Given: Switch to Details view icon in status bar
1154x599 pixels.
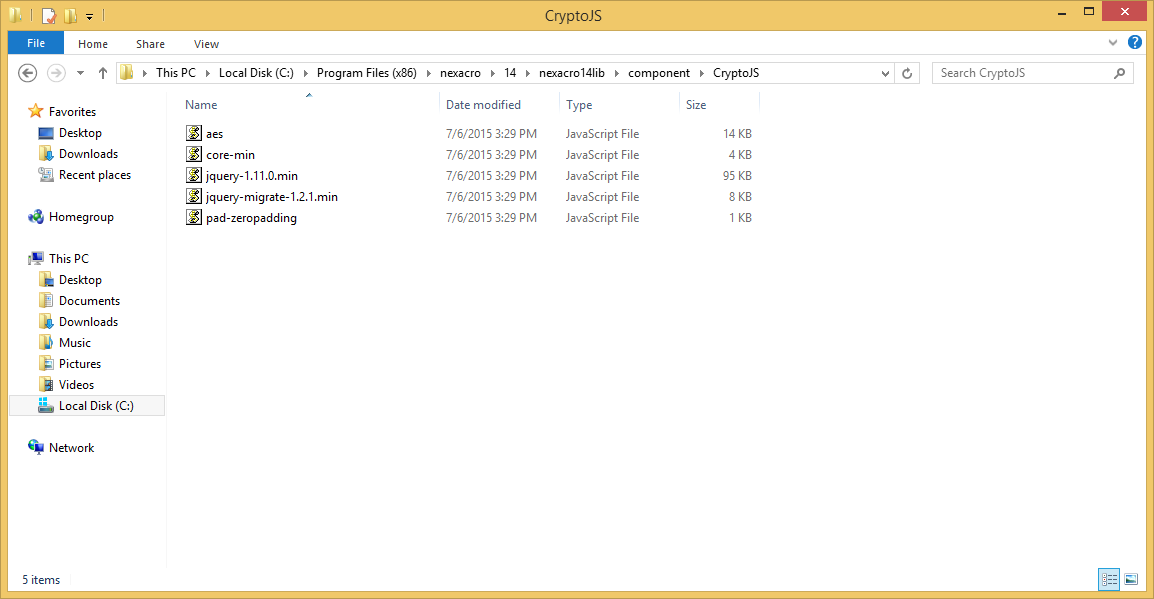Looking at the screenshot, I should [1109, 579].
